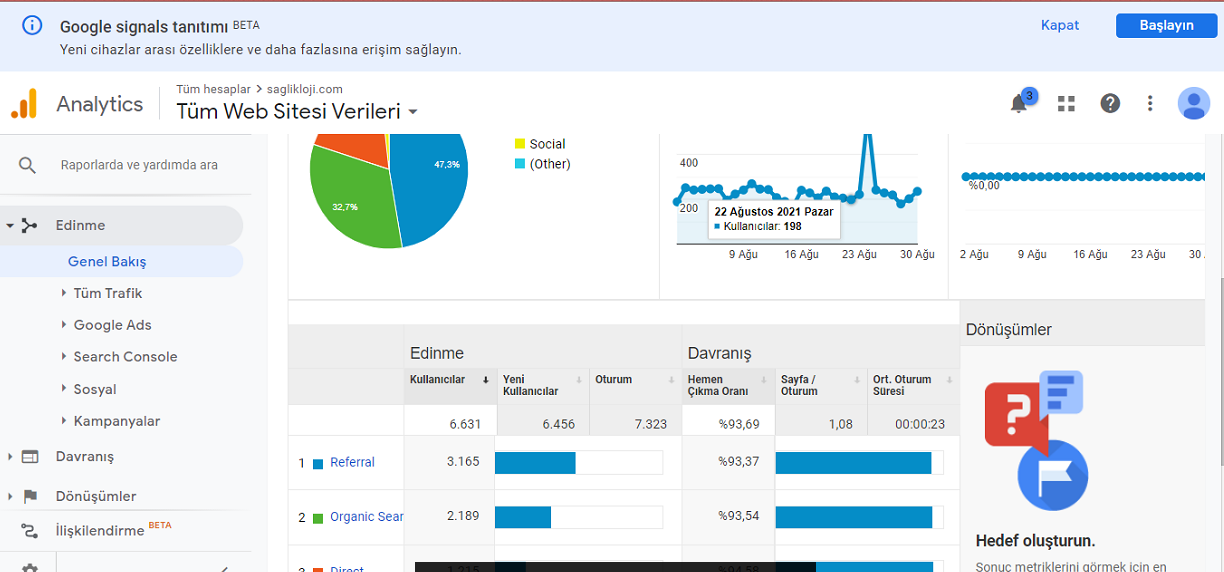Click the Kapat link in banner
Image resolution: width=1224 pixels, height=572 pixels.
pyautogui.click(x=1060, y=25)
